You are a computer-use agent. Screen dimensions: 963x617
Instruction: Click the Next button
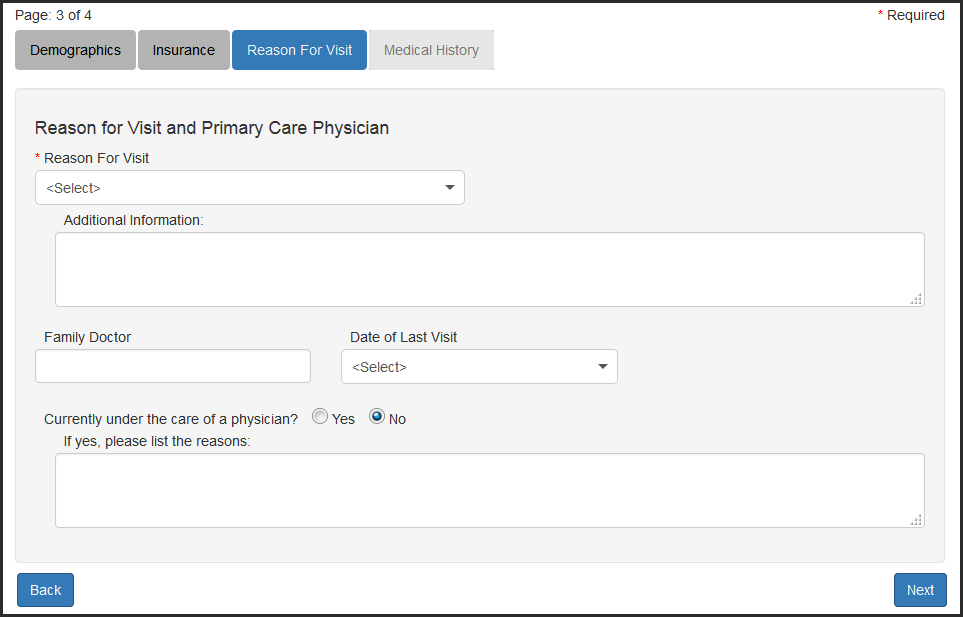(x=920, y=590)
